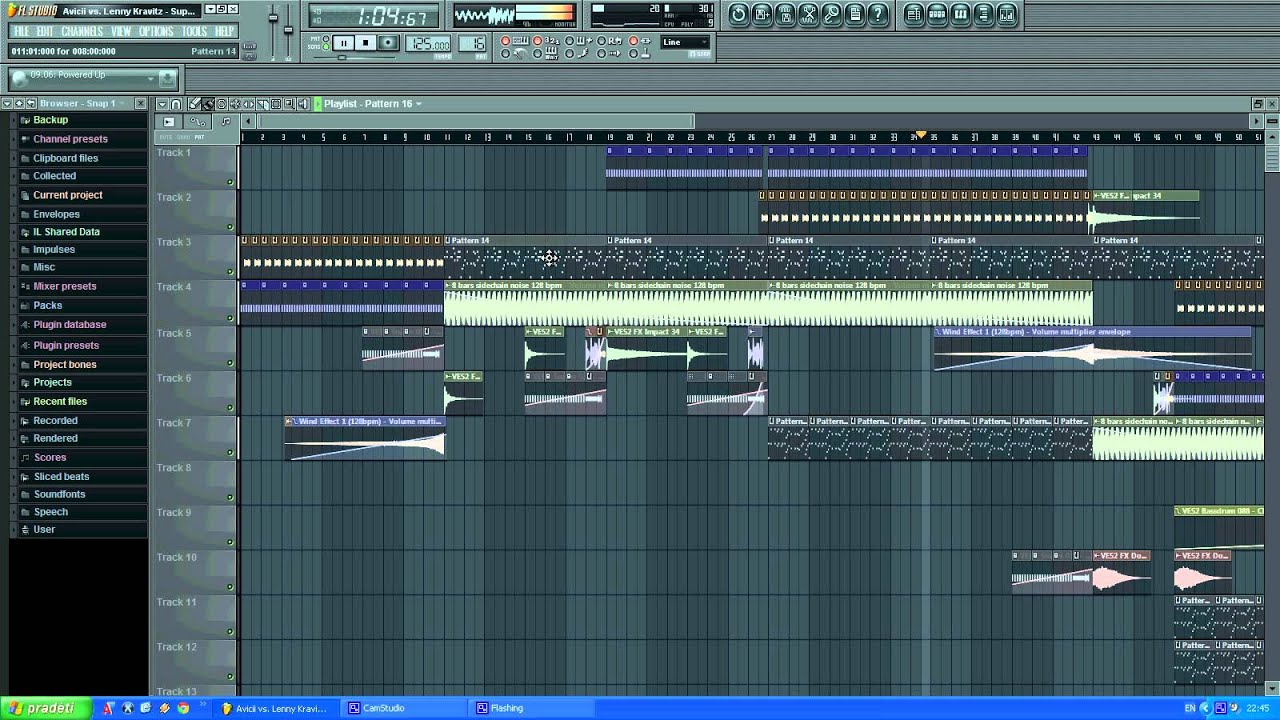The height and width of the screenshot is (720, 1280).
Task: Select the playlist Playback speaker tool
Action: (x=303, y=104)
